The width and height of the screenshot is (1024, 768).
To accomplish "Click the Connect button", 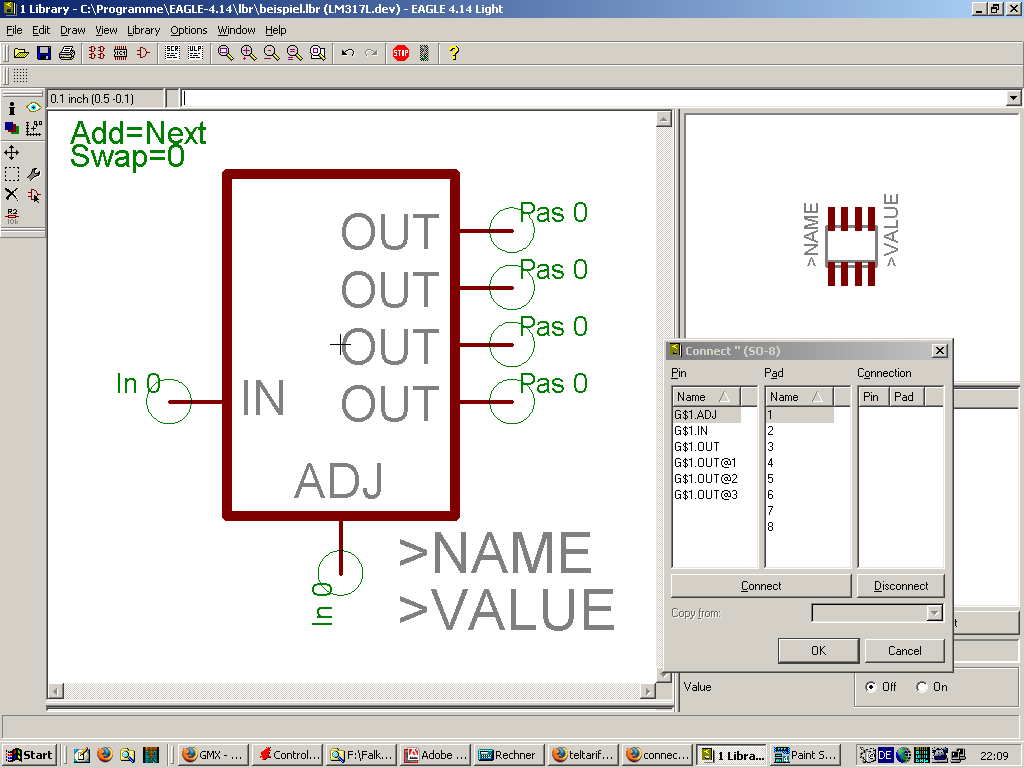I will tap(761, 586).
